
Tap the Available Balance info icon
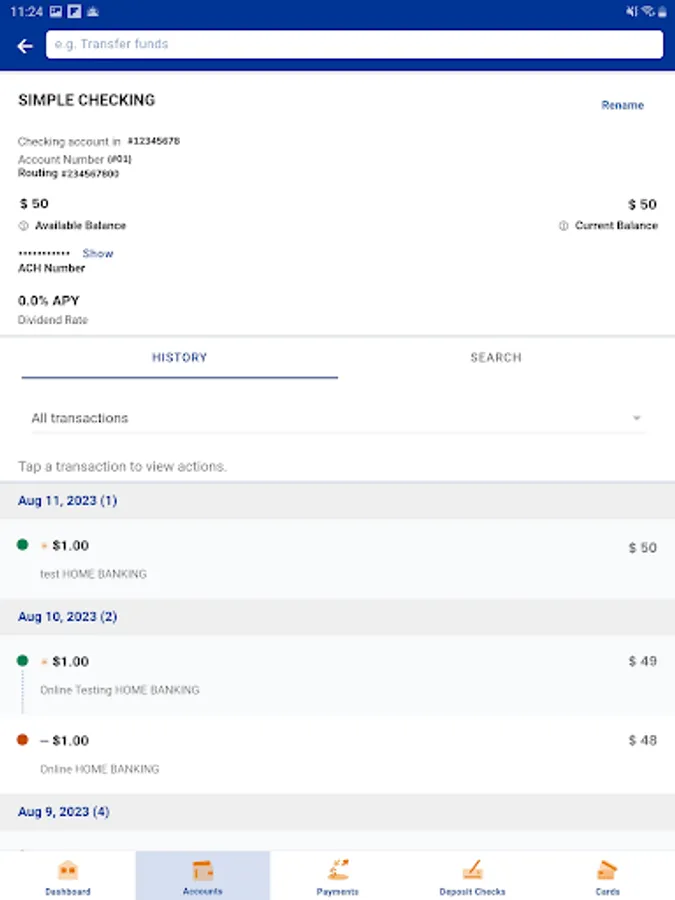[x=24, y=226]
